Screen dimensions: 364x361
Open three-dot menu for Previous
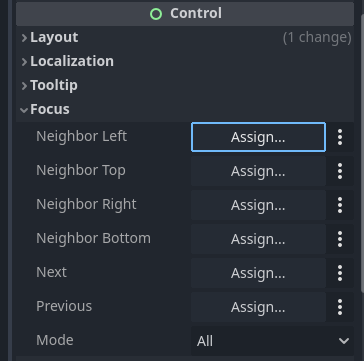[x=340, y=307]
